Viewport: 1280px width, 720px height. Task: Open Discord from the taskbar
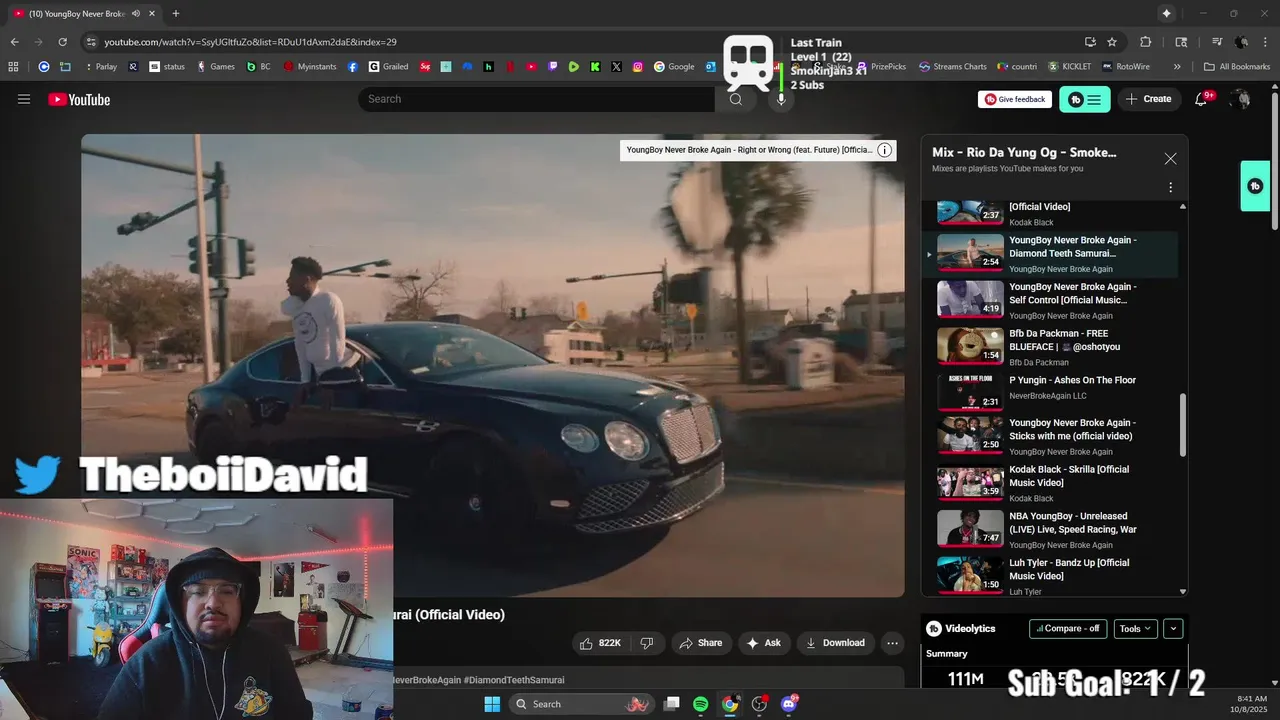click(x=789, y=704)
